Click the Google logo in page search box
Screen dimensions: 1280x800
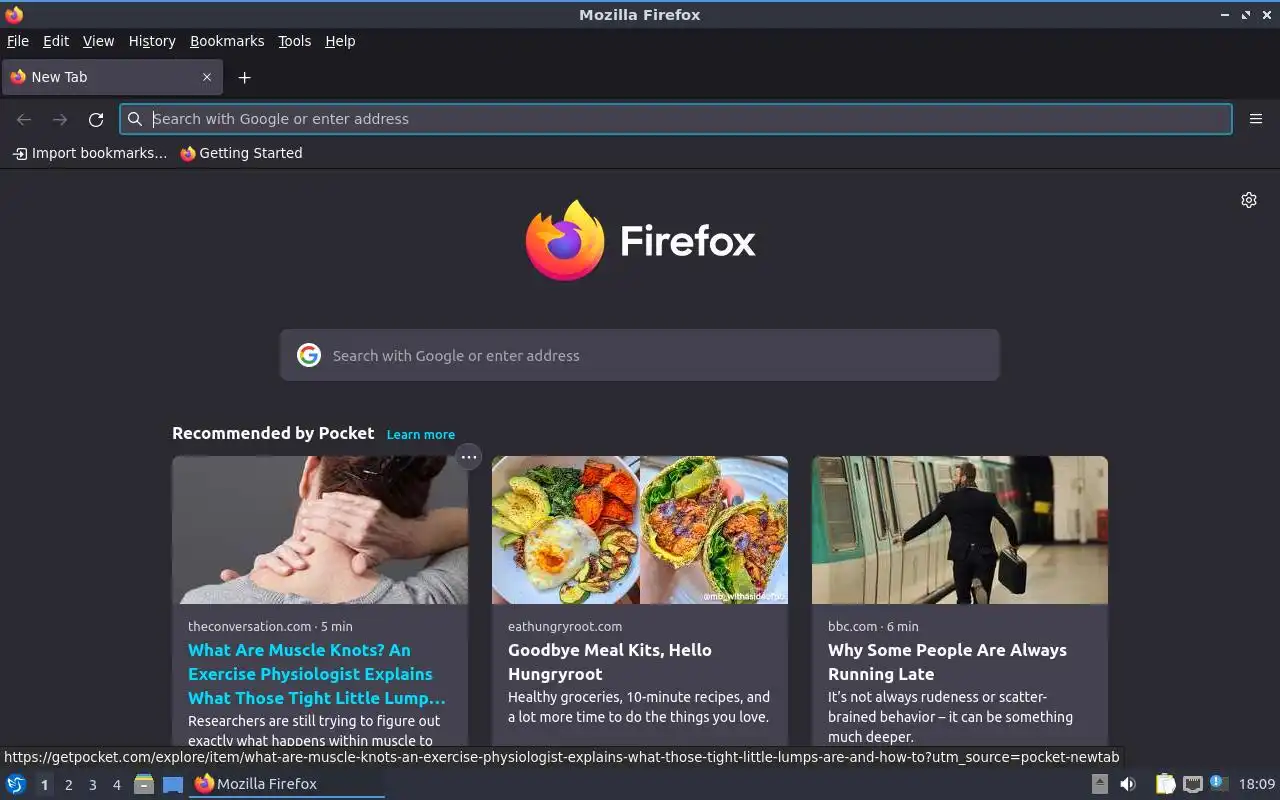pyautogui.click(x=309, y=355)
